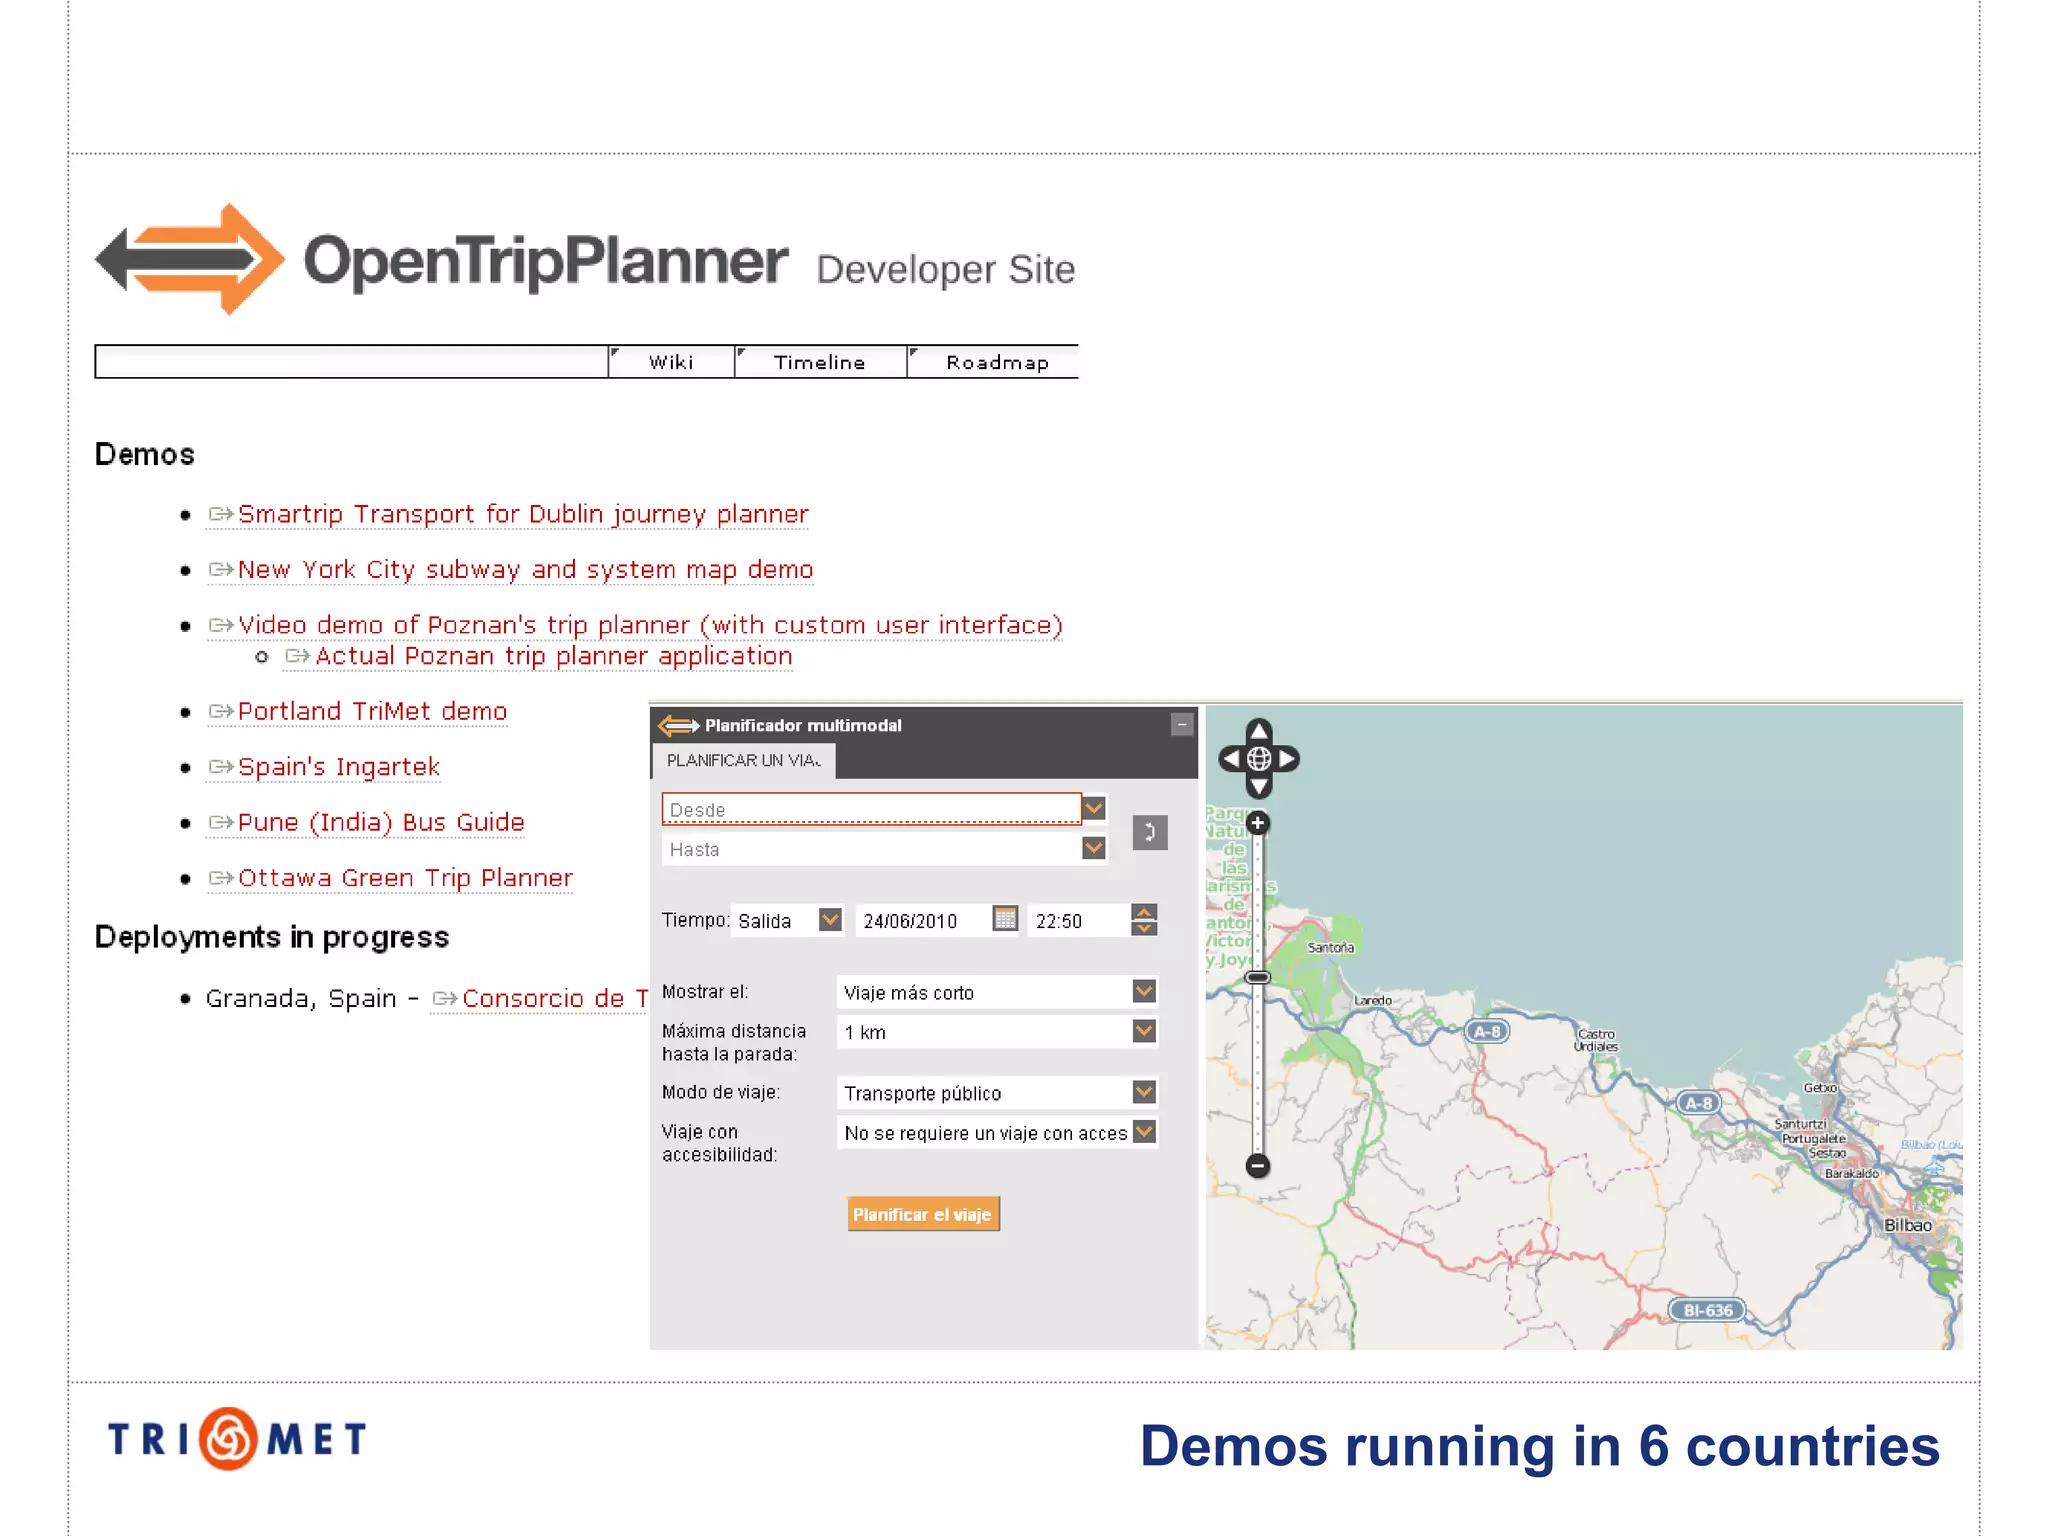Open the Viaje más corto dropdown

1144,991
